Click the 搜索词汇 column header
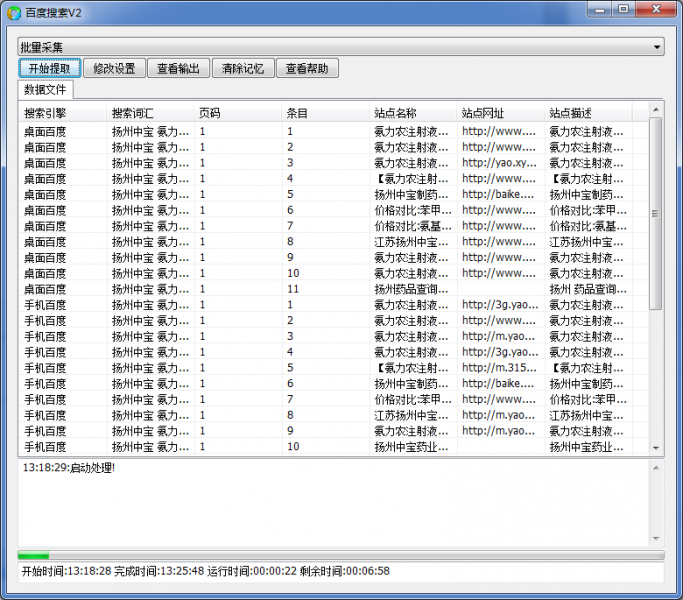683x600 pixels. point(150,113)
